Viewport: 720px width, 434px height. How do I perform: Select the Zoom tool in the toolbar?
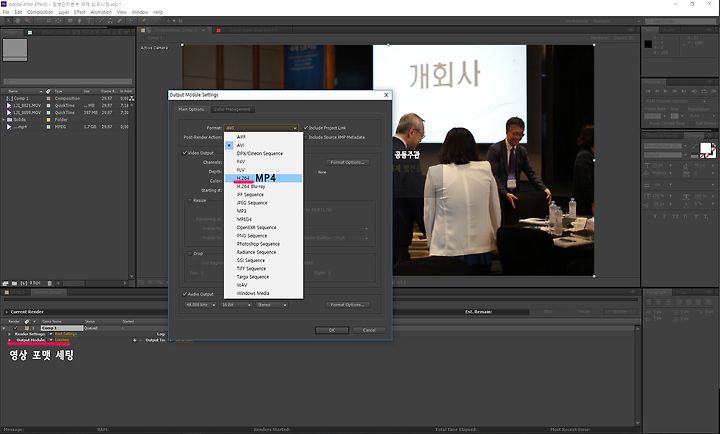[28, 21]
